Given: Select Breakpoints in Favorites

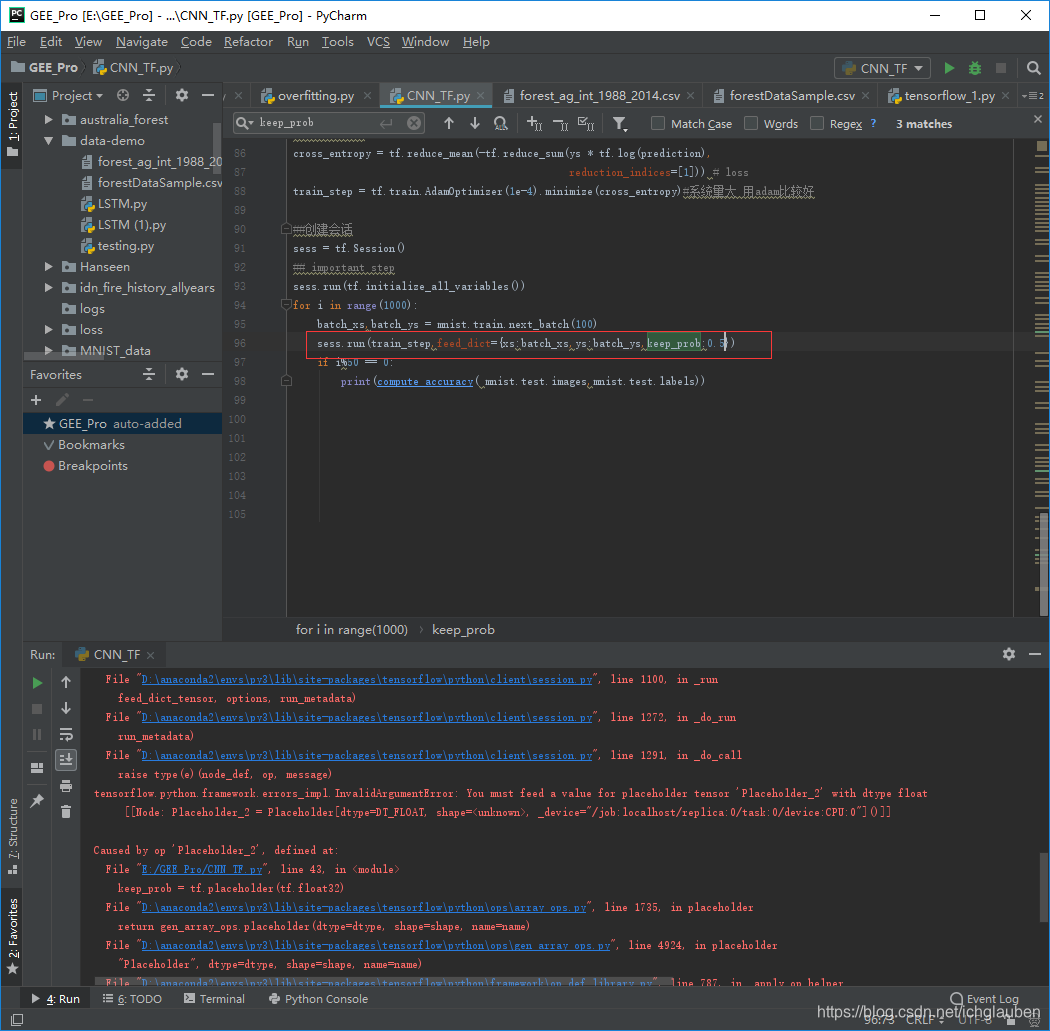Looking at the screenshot, I should pos(85,466).
